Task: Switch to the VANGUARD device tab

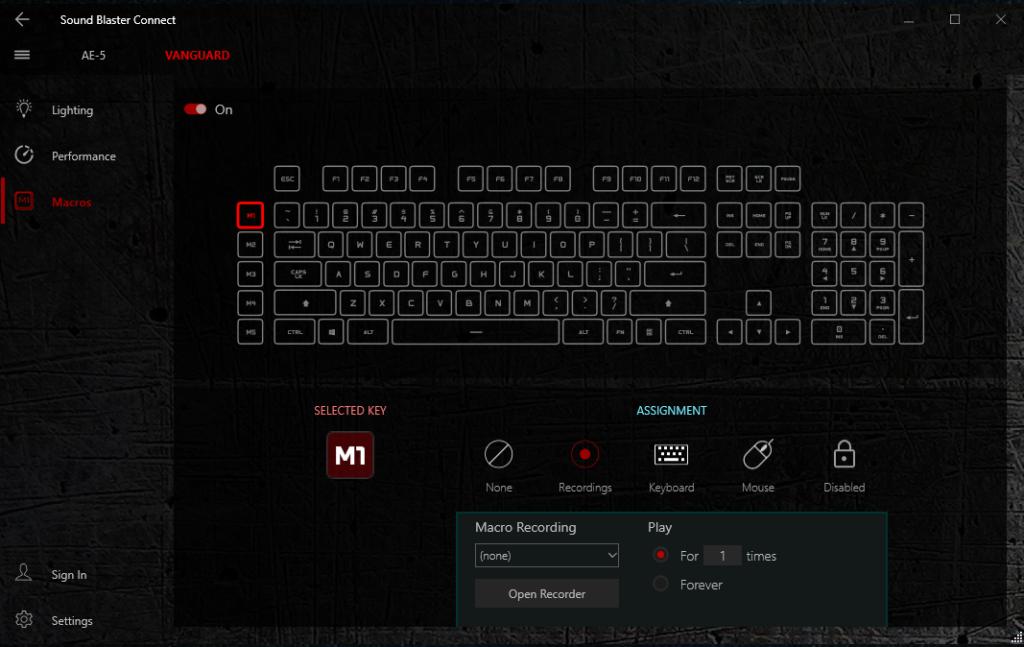Action: click(197, 55)
